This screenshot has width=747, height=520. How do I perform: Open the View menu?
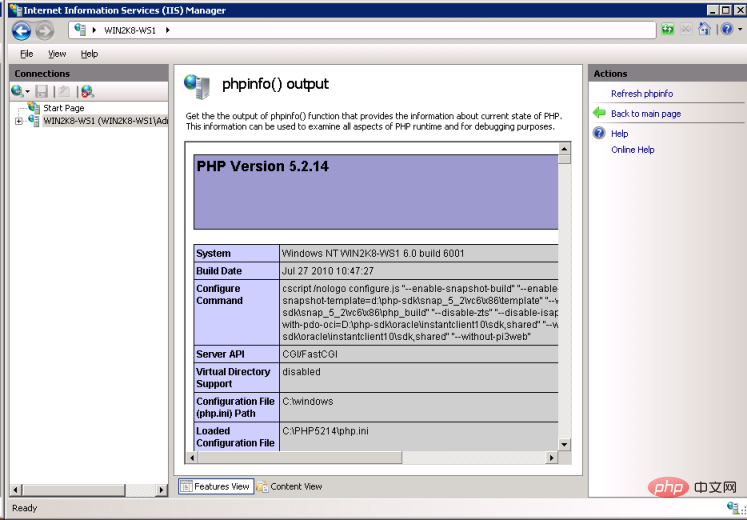[57, 54]
